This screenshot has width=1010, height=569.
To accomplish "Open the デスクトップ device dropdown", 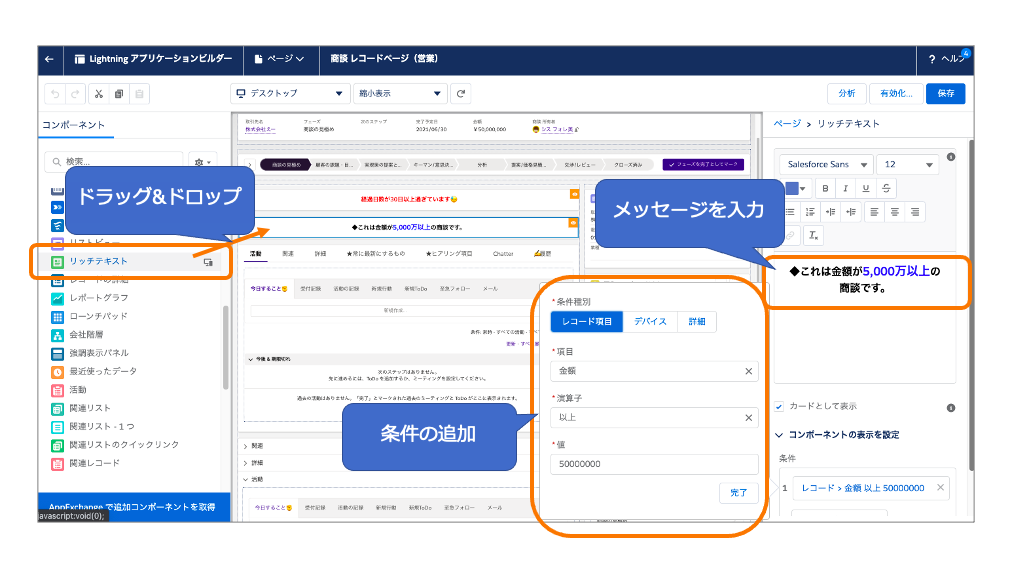I will (290, 93).
